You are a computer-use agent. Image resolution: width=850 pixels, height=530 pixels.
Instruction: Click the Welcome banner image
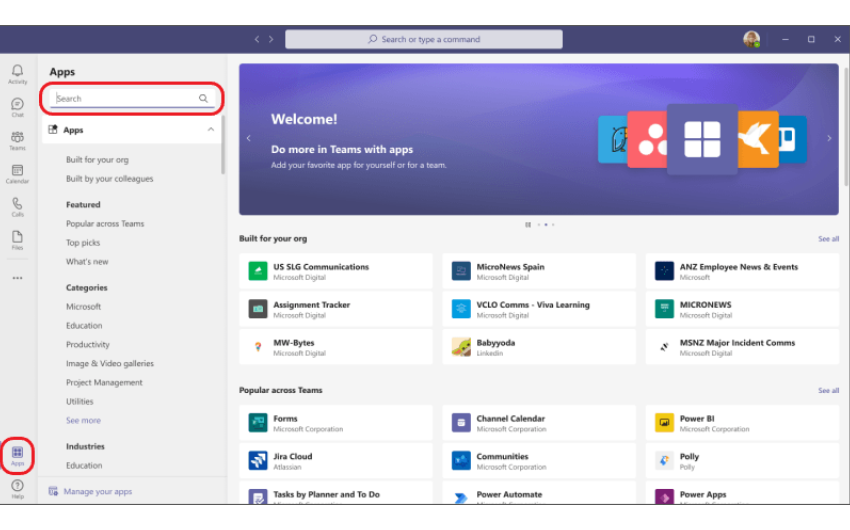[539, 139]
